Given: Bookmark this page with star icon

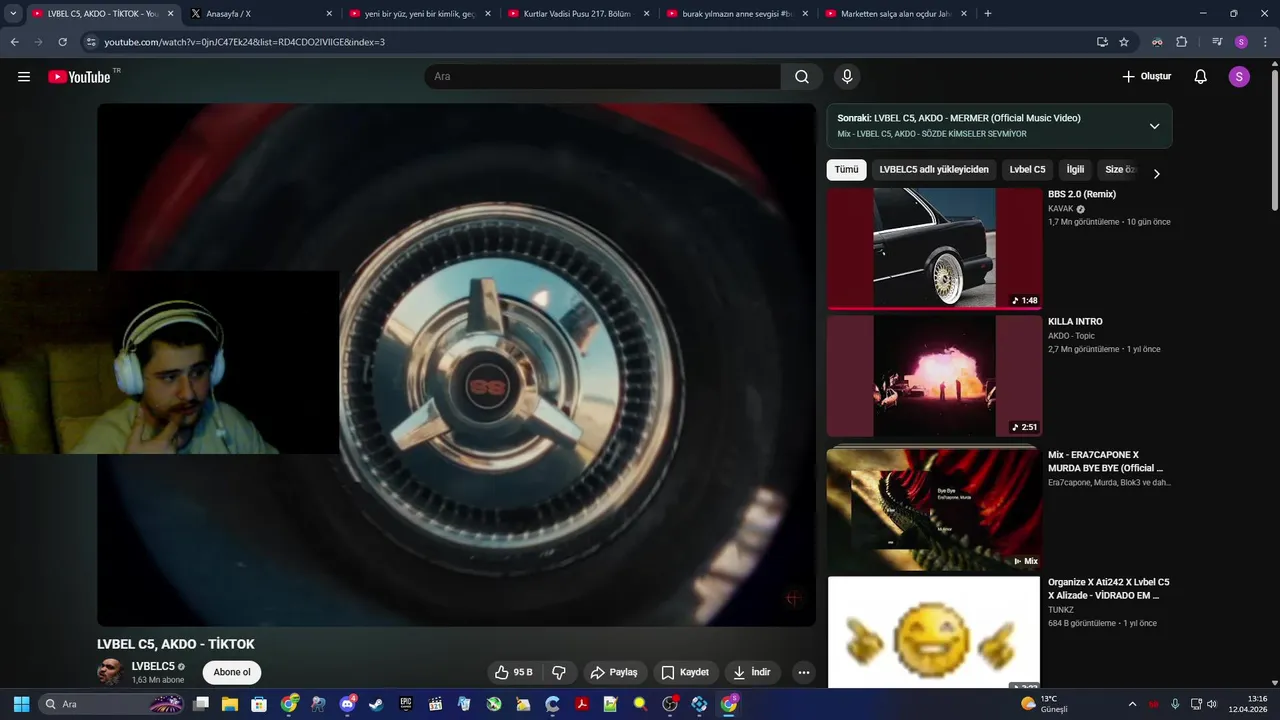Looking at the screenshot, I should [1124, 42].
